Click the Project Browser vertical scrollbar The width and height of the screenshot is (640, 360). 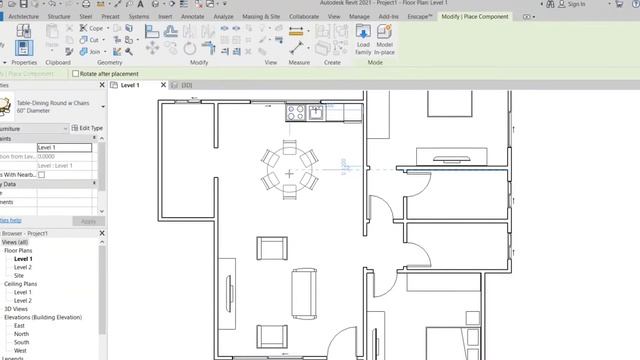click(x=102, y=290)
